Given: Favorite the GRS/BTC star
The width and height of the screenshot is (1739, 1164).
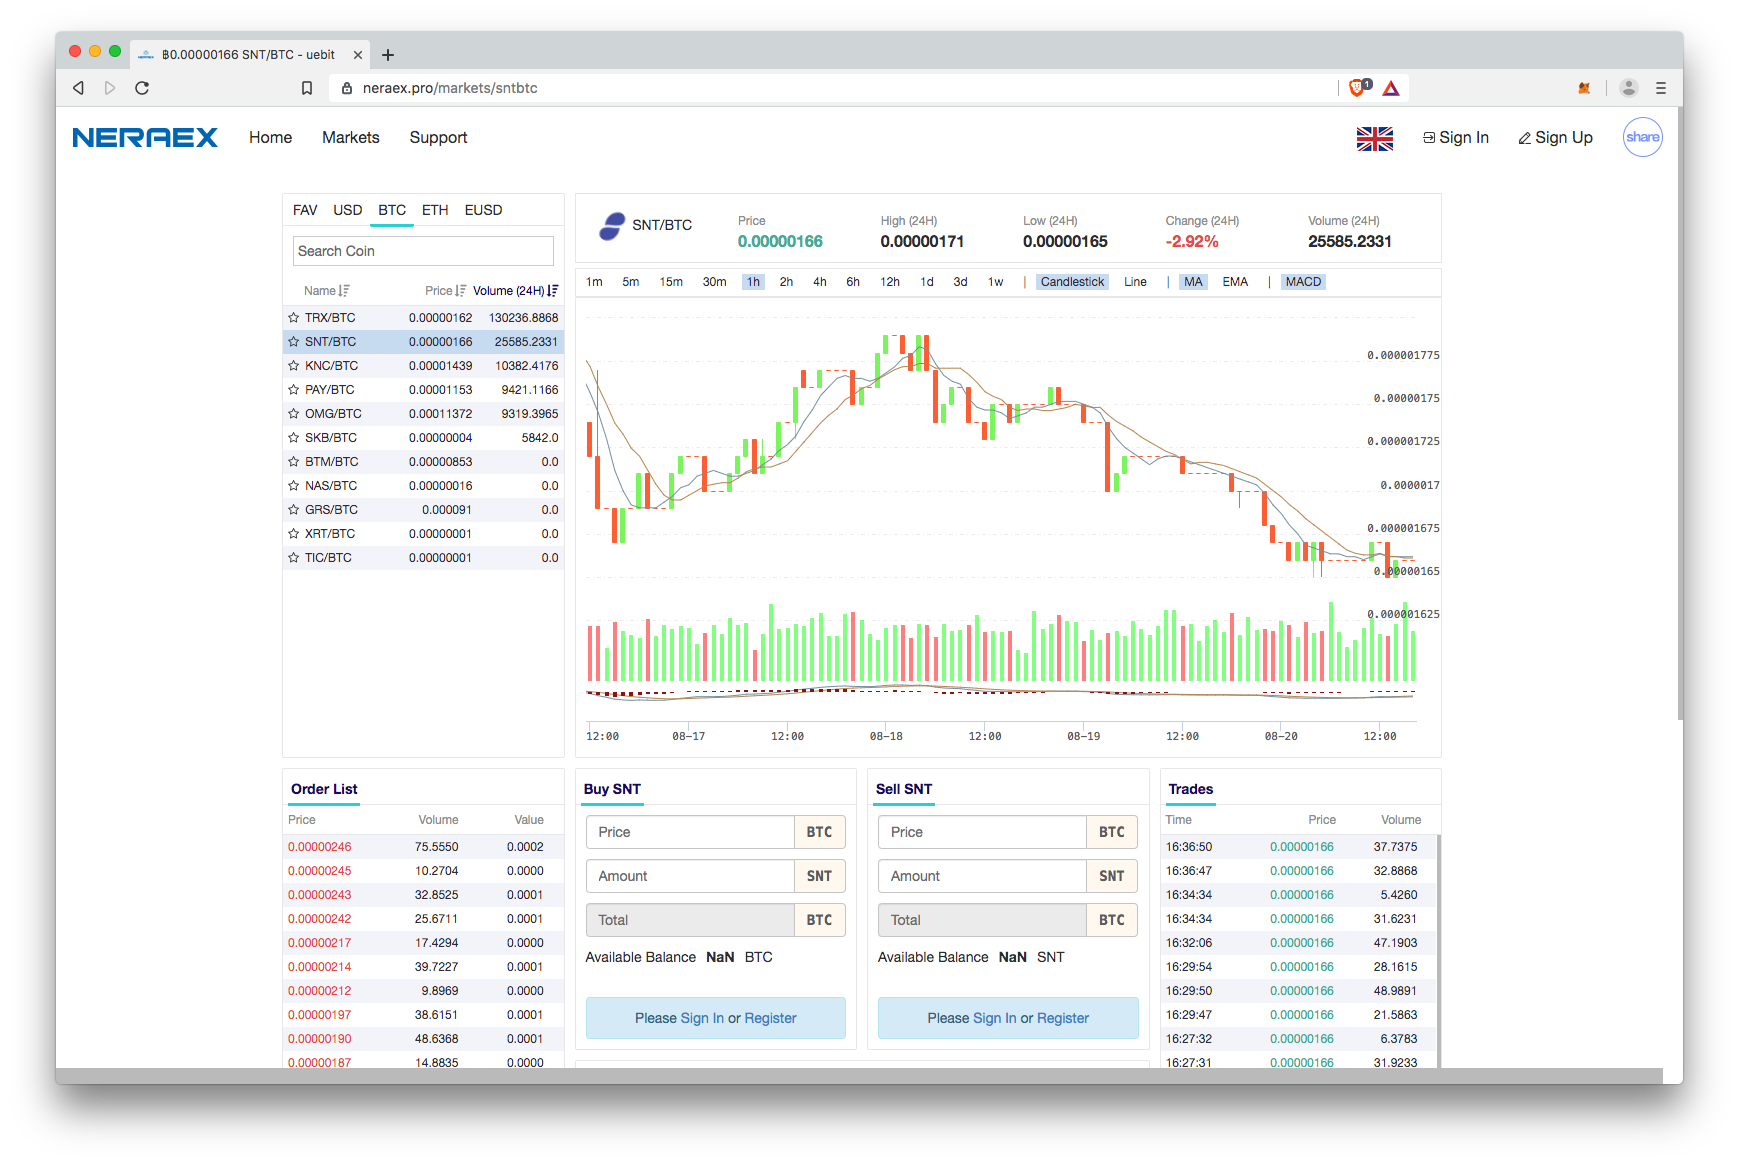Looking at the screenshot, I should [x=294, y=510].
